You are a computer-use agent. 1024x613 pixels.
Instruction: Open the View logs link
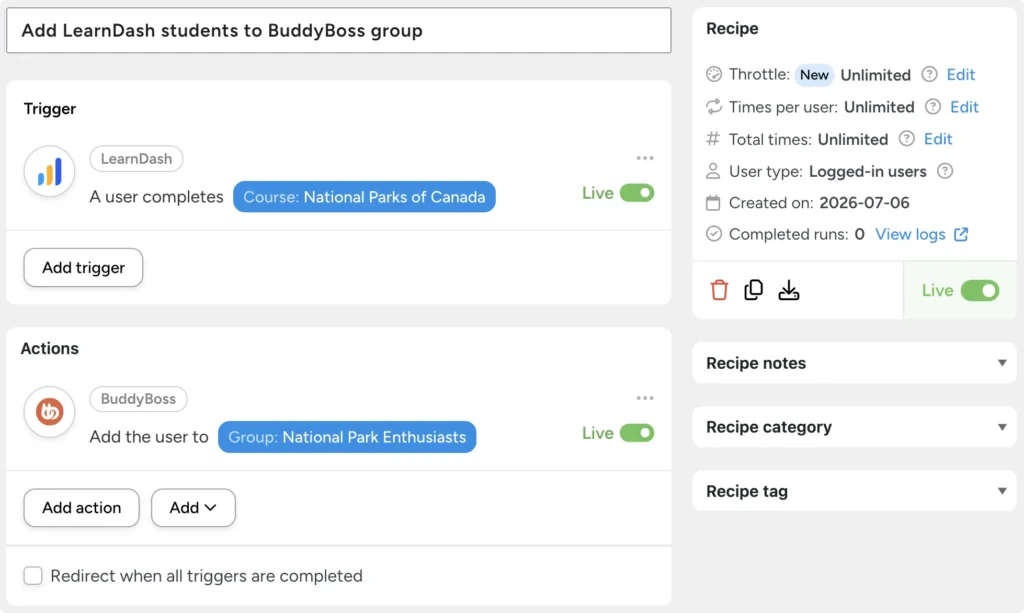910,234
